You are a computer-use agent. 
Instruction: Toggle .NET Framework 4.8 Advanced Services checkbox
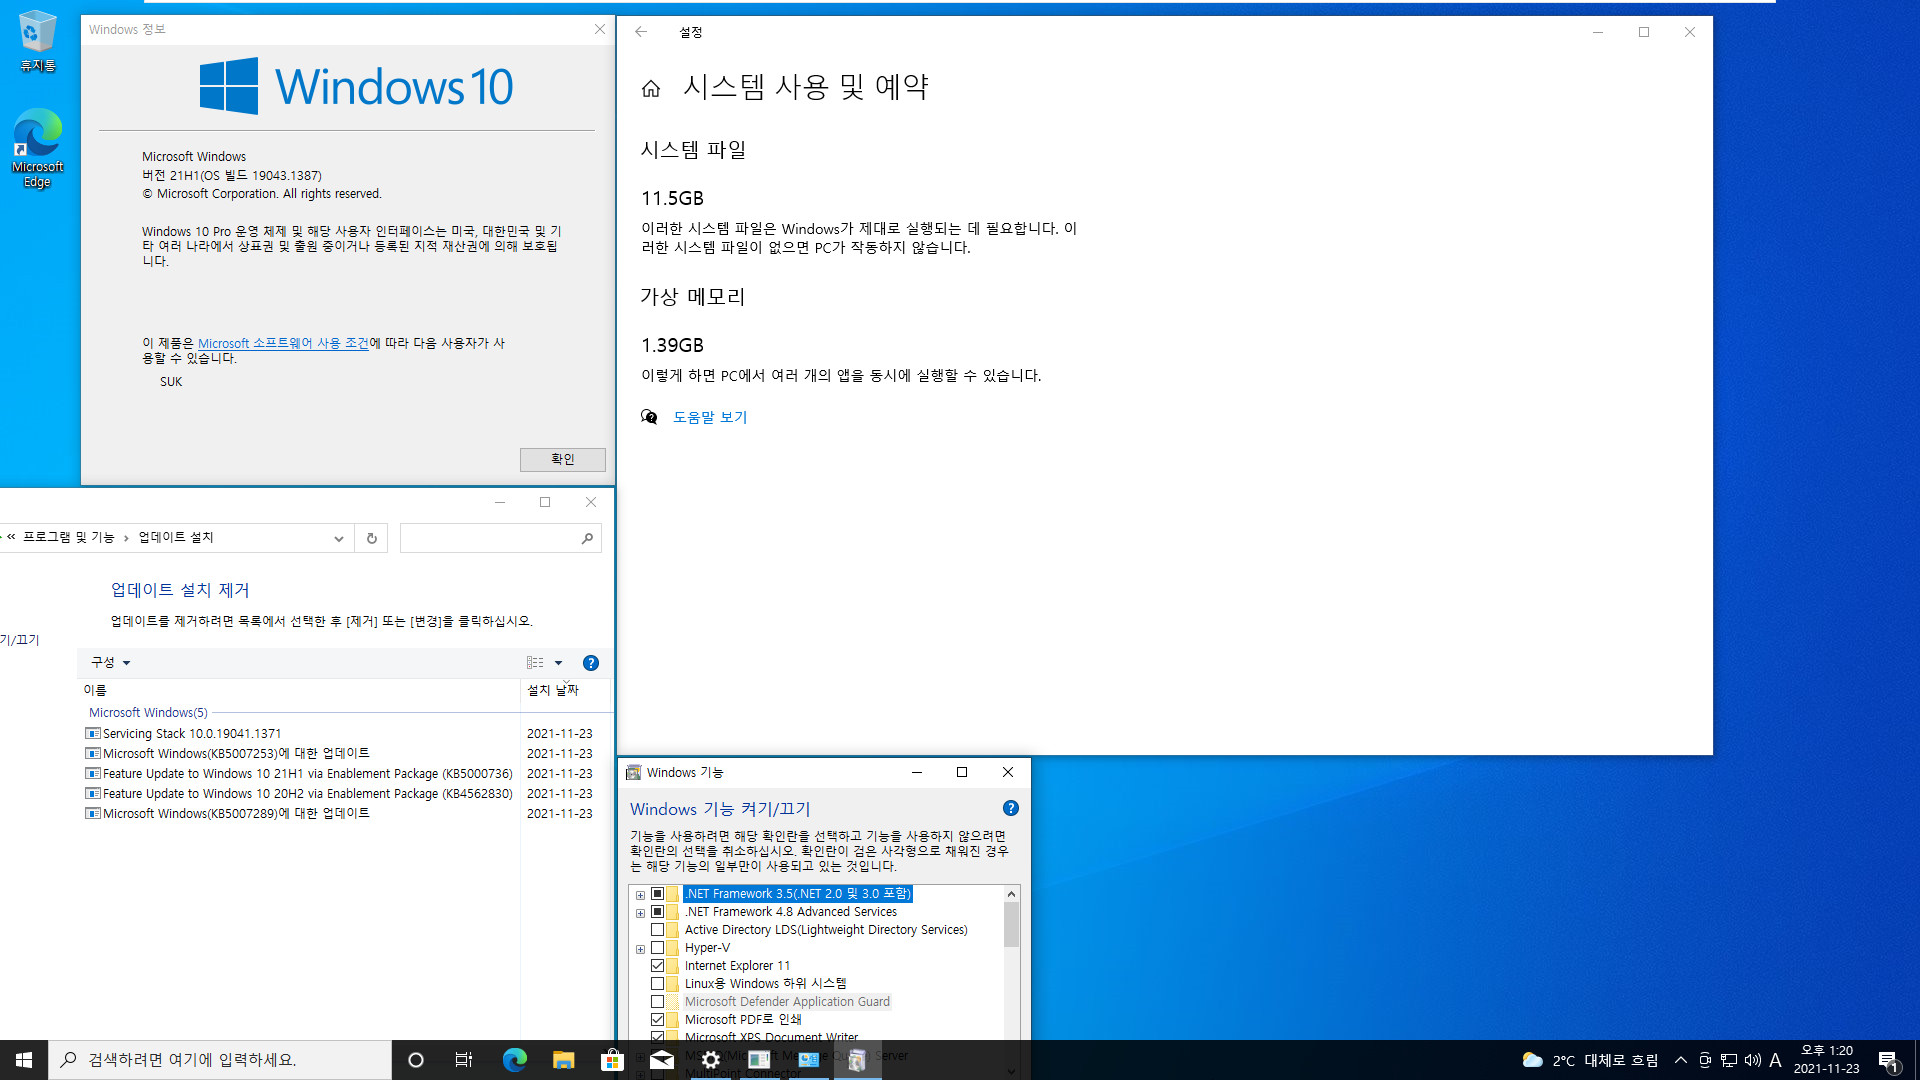(657, 912)
